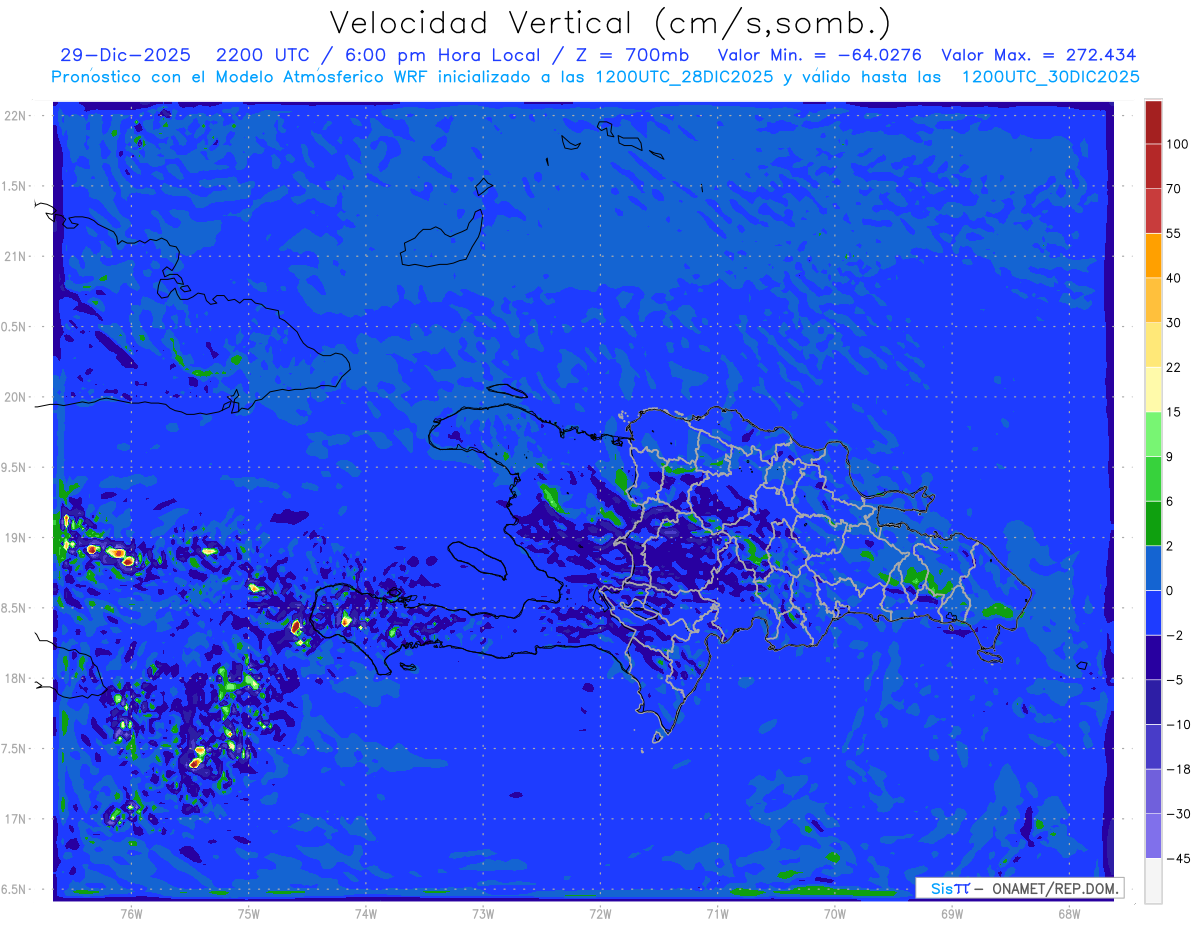Screen dimensions: 1200x927
Task: Pick the red swatch between 70 and 100
Action: tap(1153, 166)
